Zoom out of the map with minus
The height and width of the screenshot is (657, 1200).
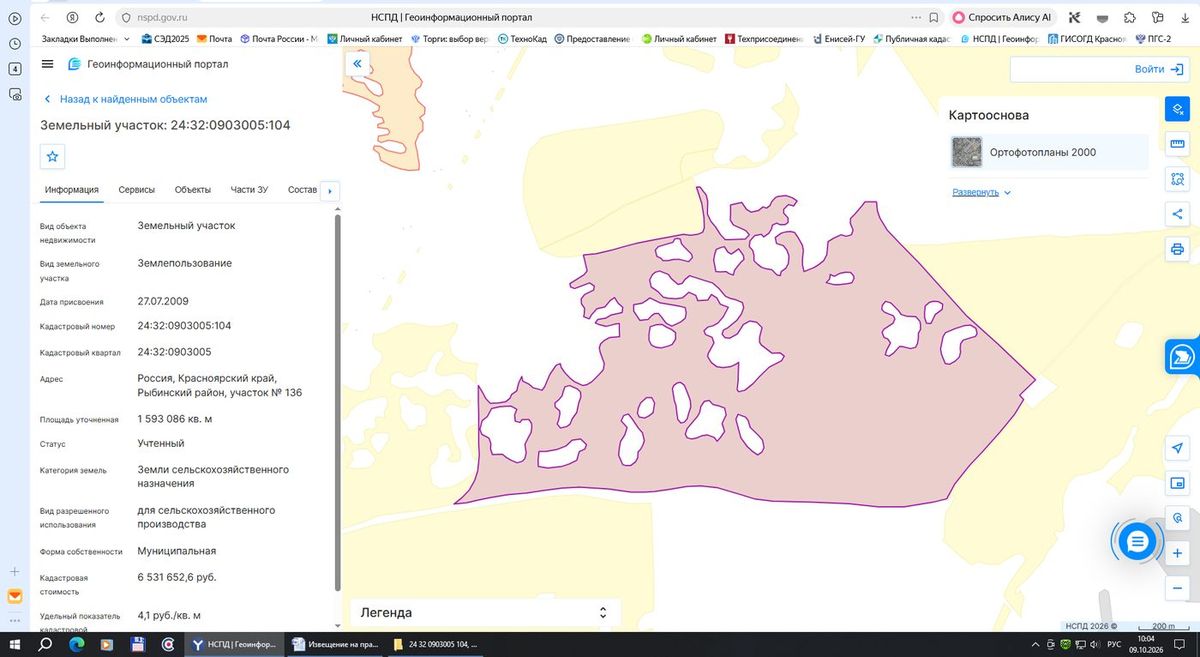coord(1177,588)
